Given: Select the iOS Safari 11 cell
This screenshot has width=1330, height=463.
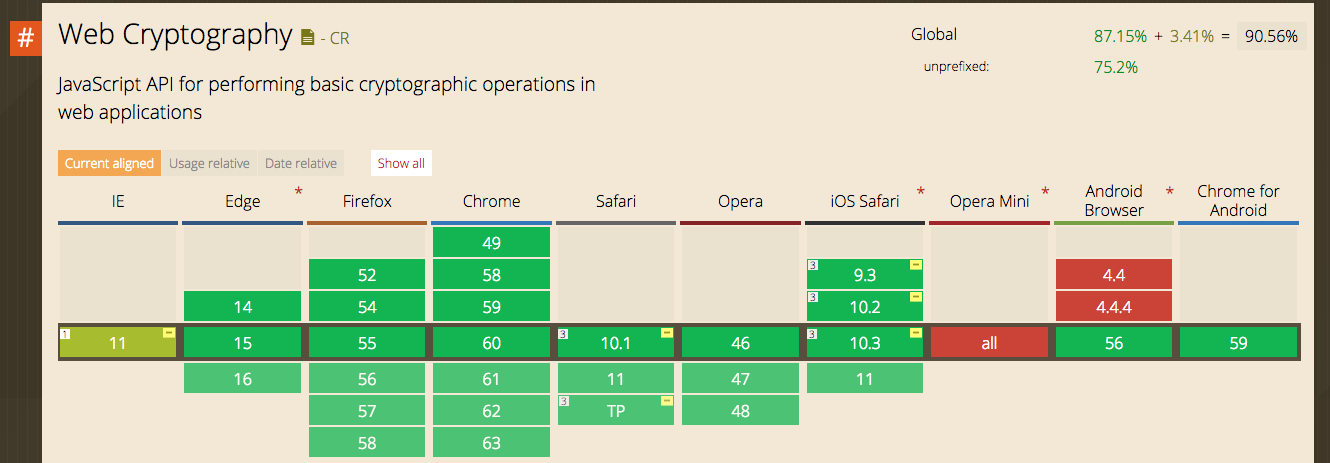Looking at the screenshot, I should pyautogui.click(x=865, y=378).
